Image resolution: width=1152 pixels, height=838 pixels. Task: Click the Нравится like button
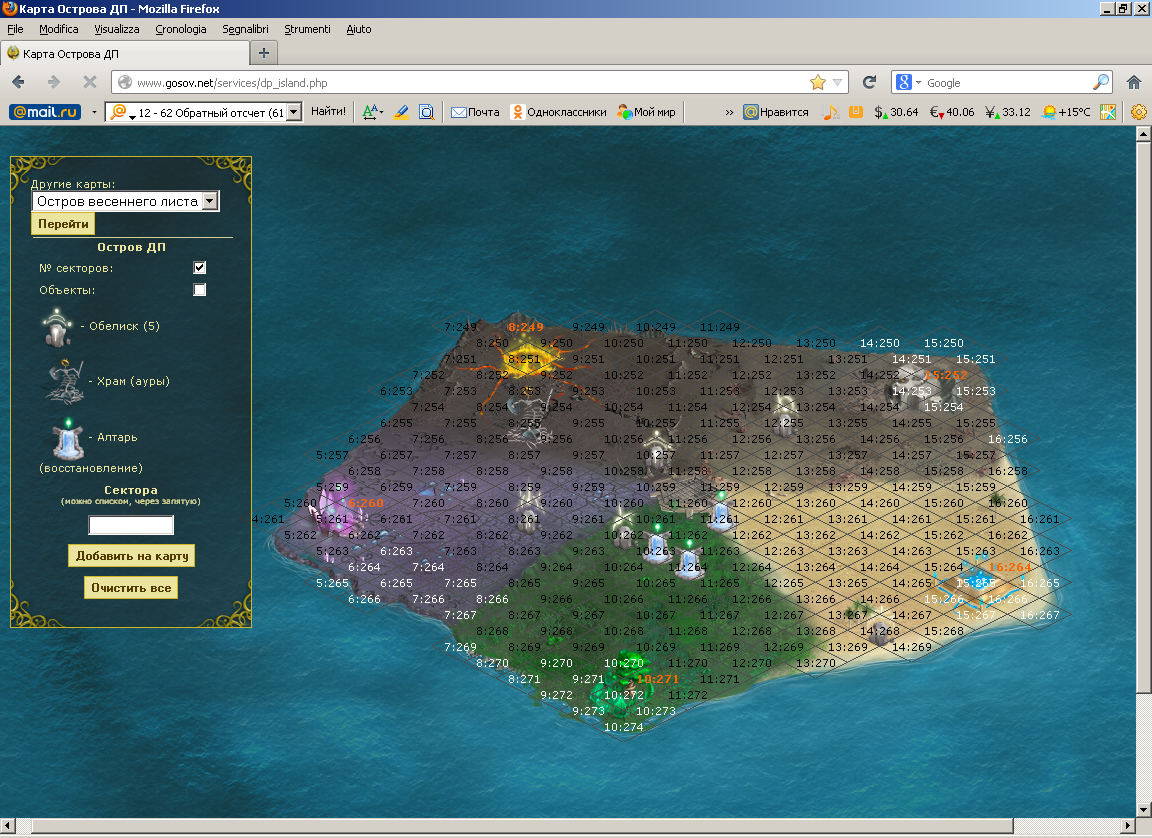coord(776,112)
